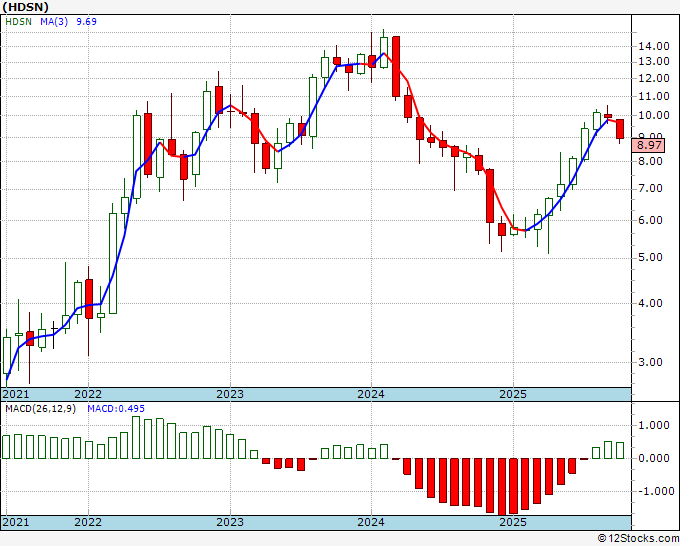Click the 12.00 price axis label
The height and width of the screenshot is (546, 680).
(654, 78)
